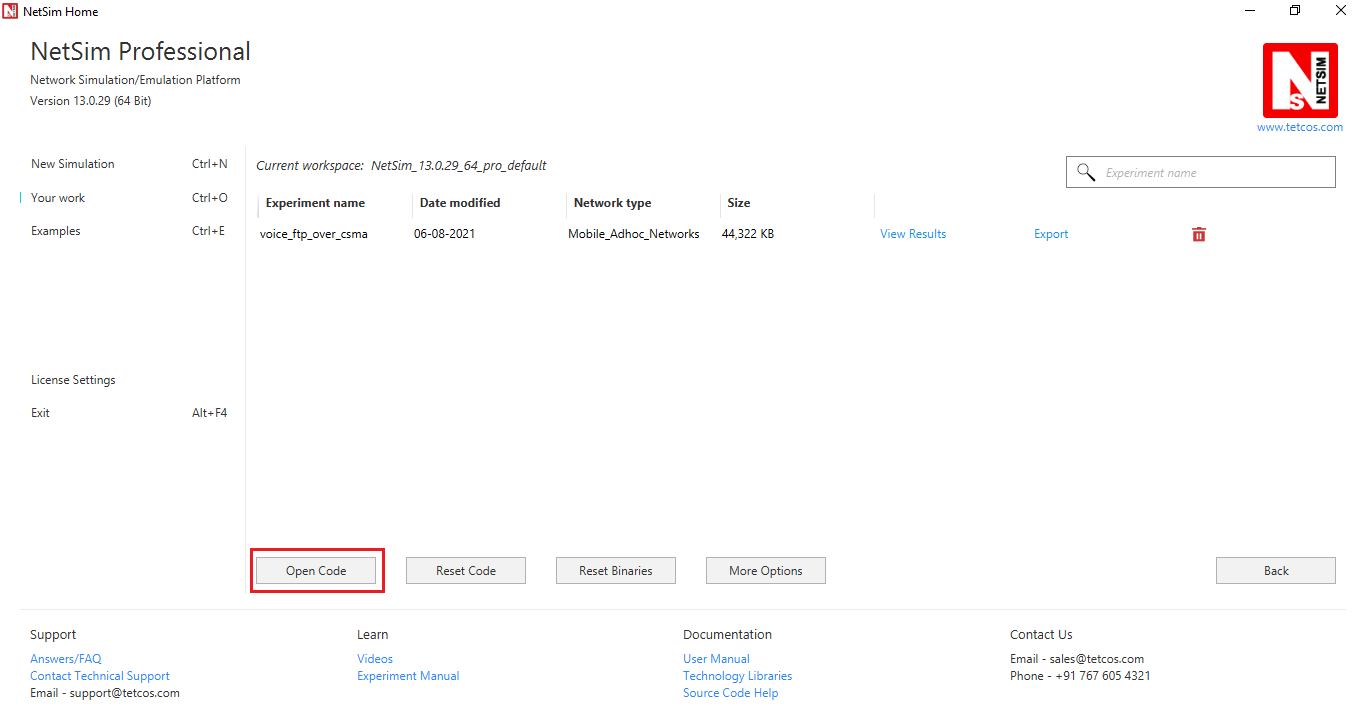Open License Settings
The image size is (1366, 728).
[x=73, y=380]
